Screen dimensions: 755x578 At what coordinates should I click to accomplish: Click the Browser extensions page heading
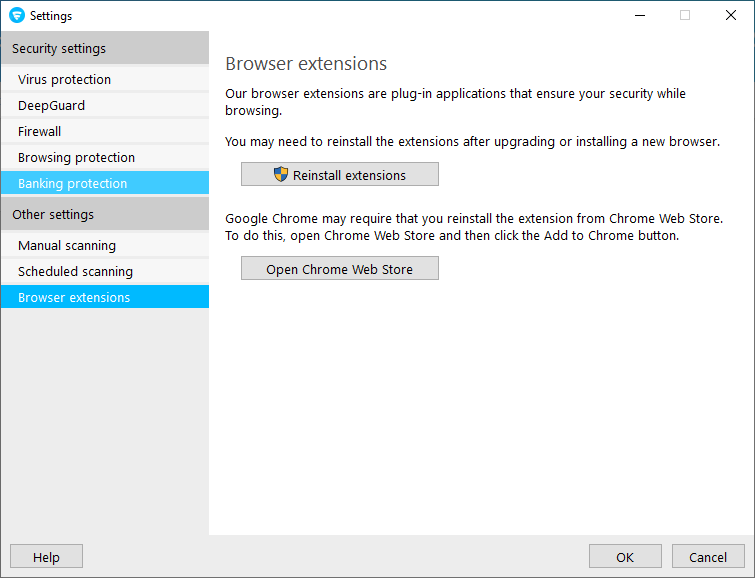tap(306, 64)
